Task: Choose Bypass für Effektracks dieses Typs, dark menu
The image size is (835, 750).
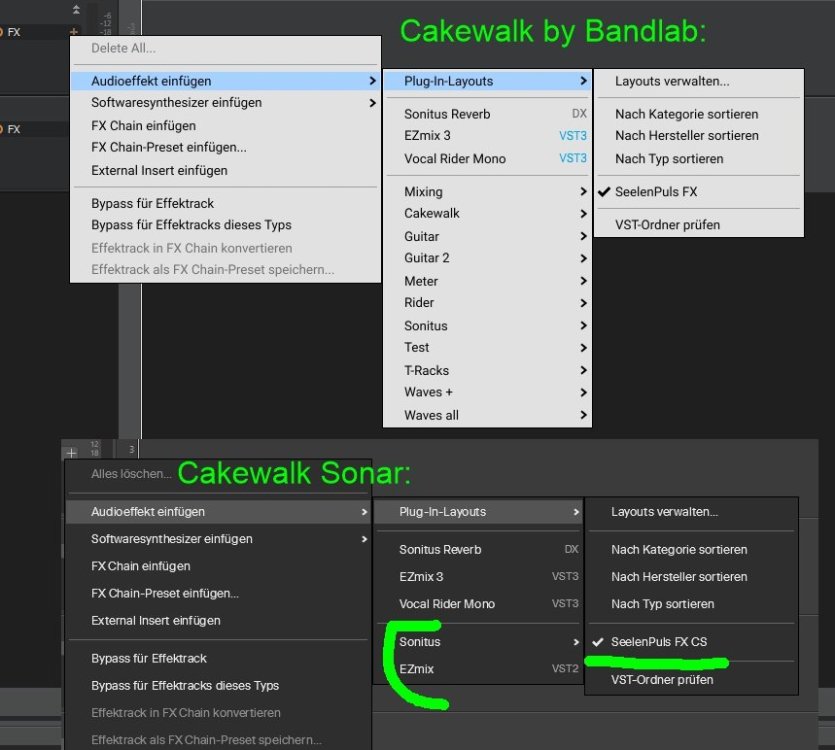Action: [218, 686]
